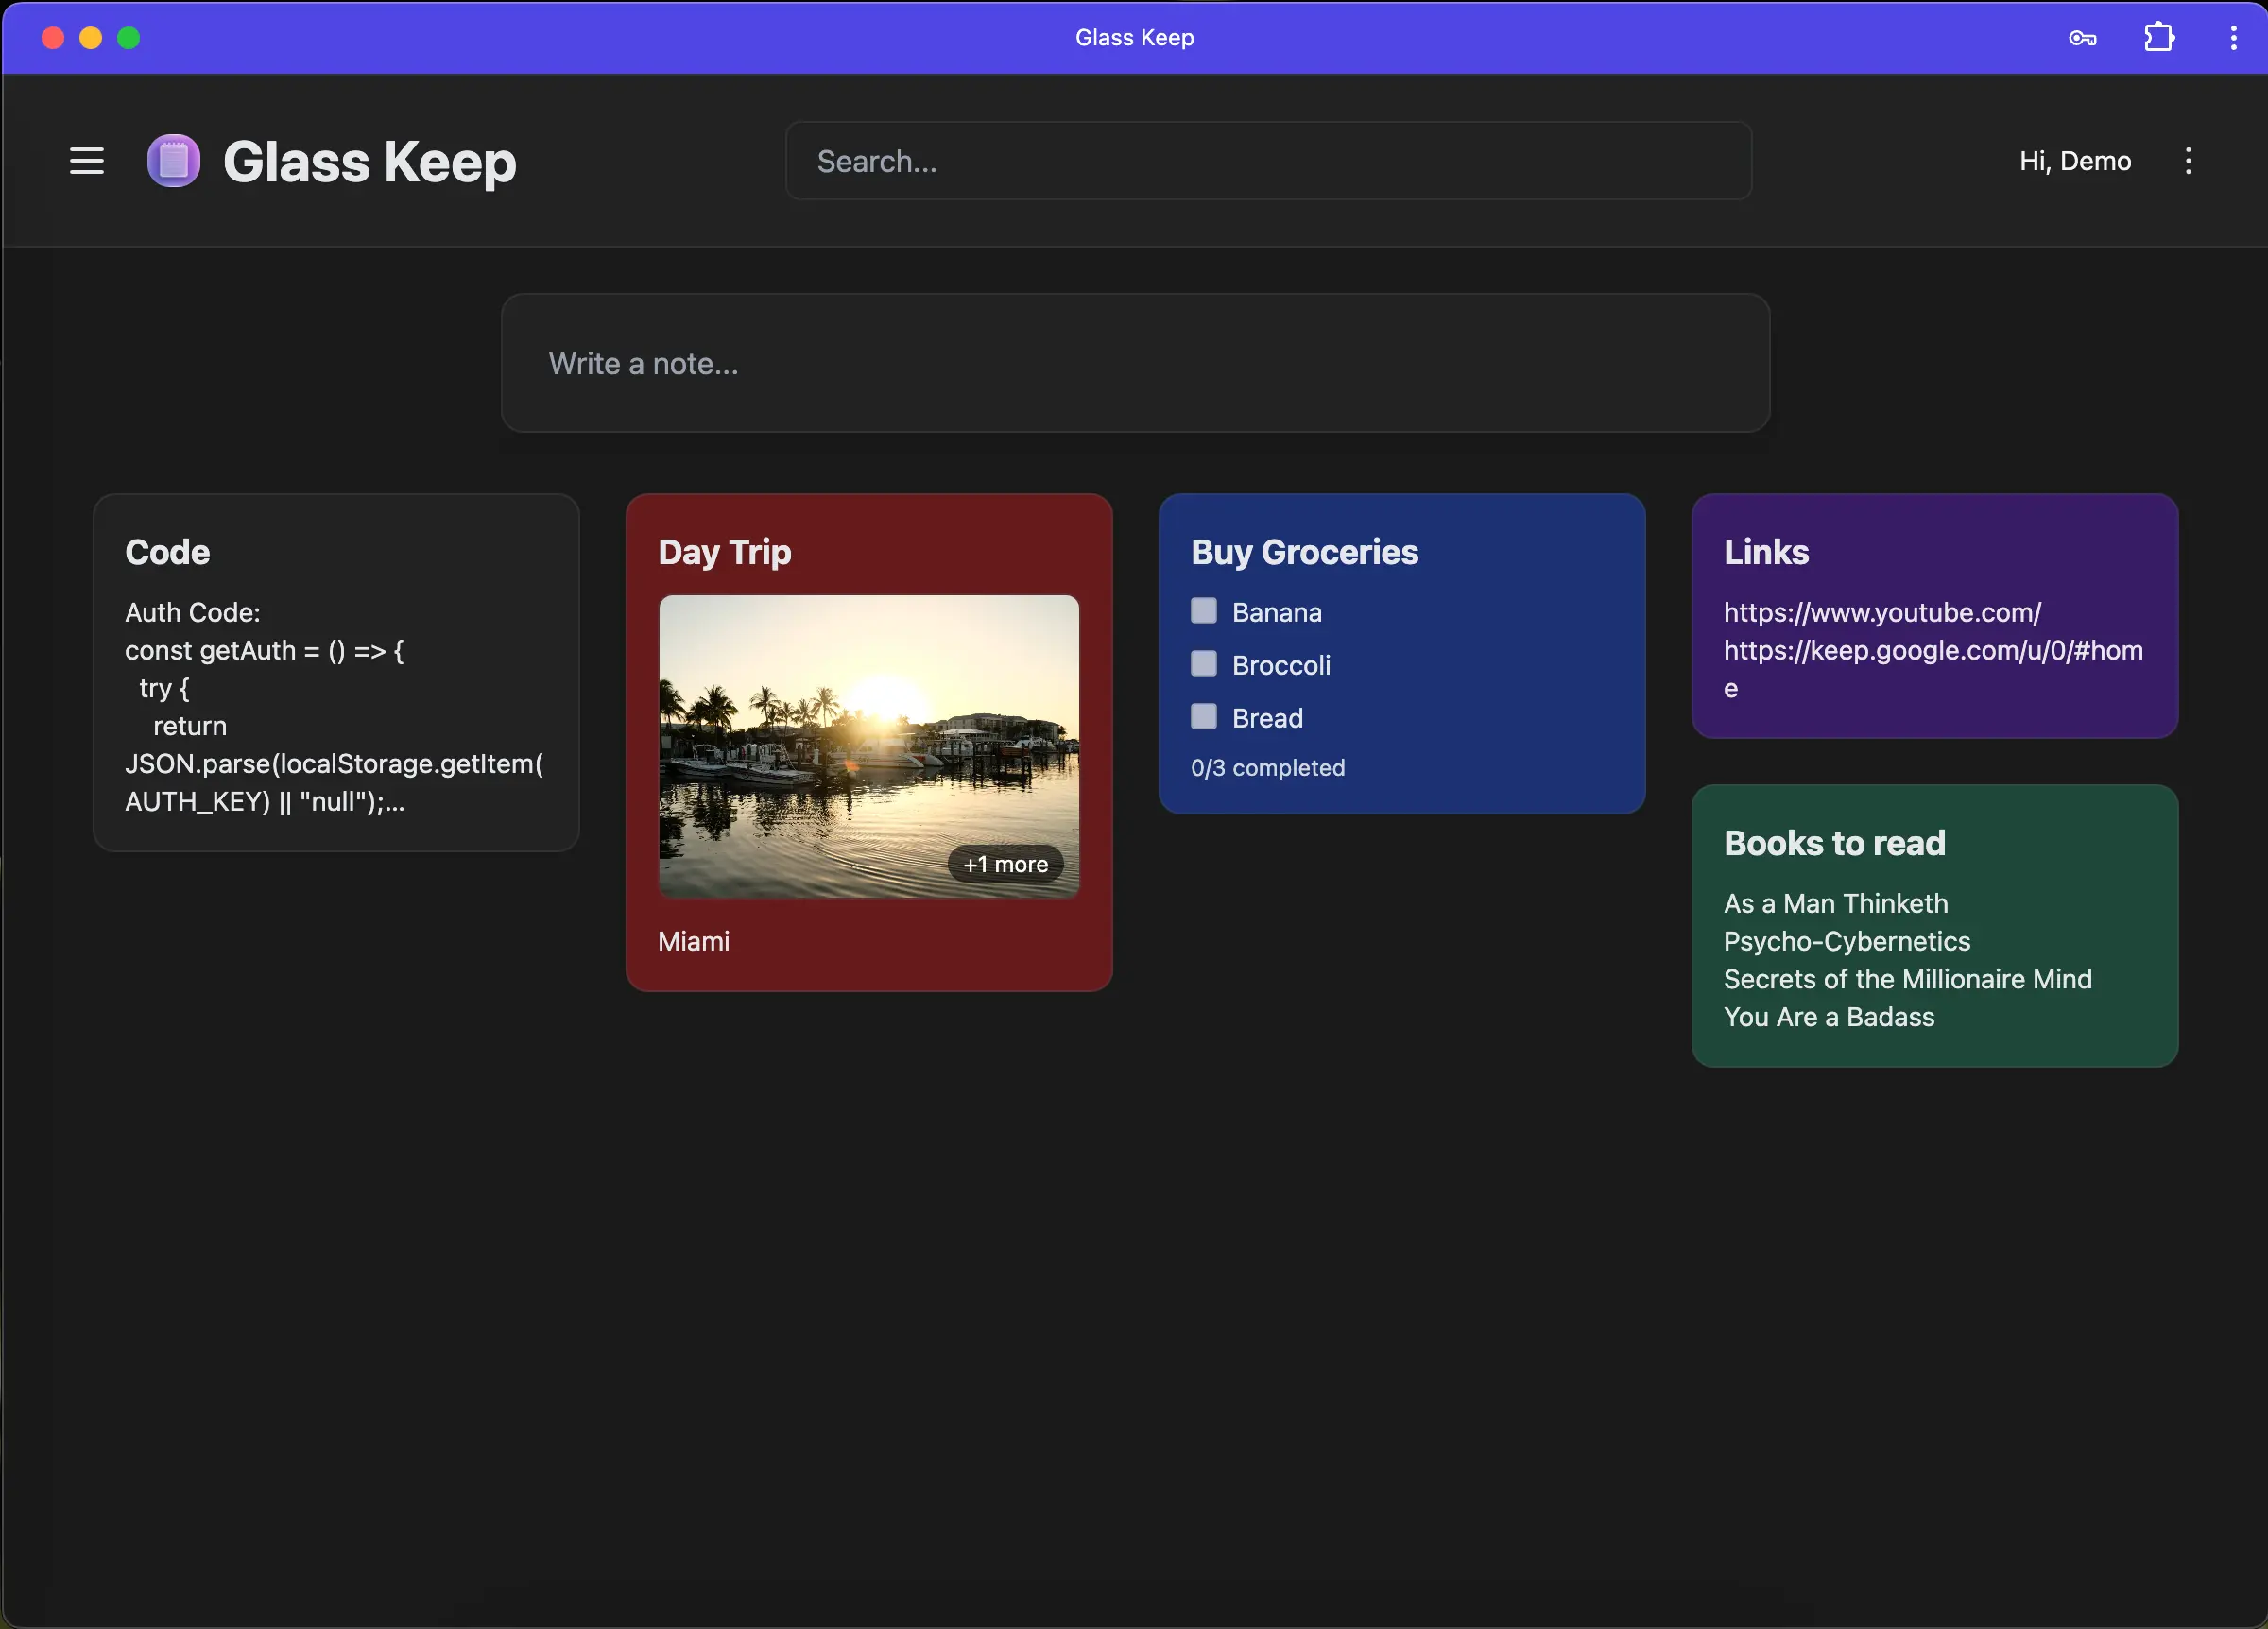The image size is (2268, 1629).
Task: Open the Google Keep link in Links note
Action: 1932,651
